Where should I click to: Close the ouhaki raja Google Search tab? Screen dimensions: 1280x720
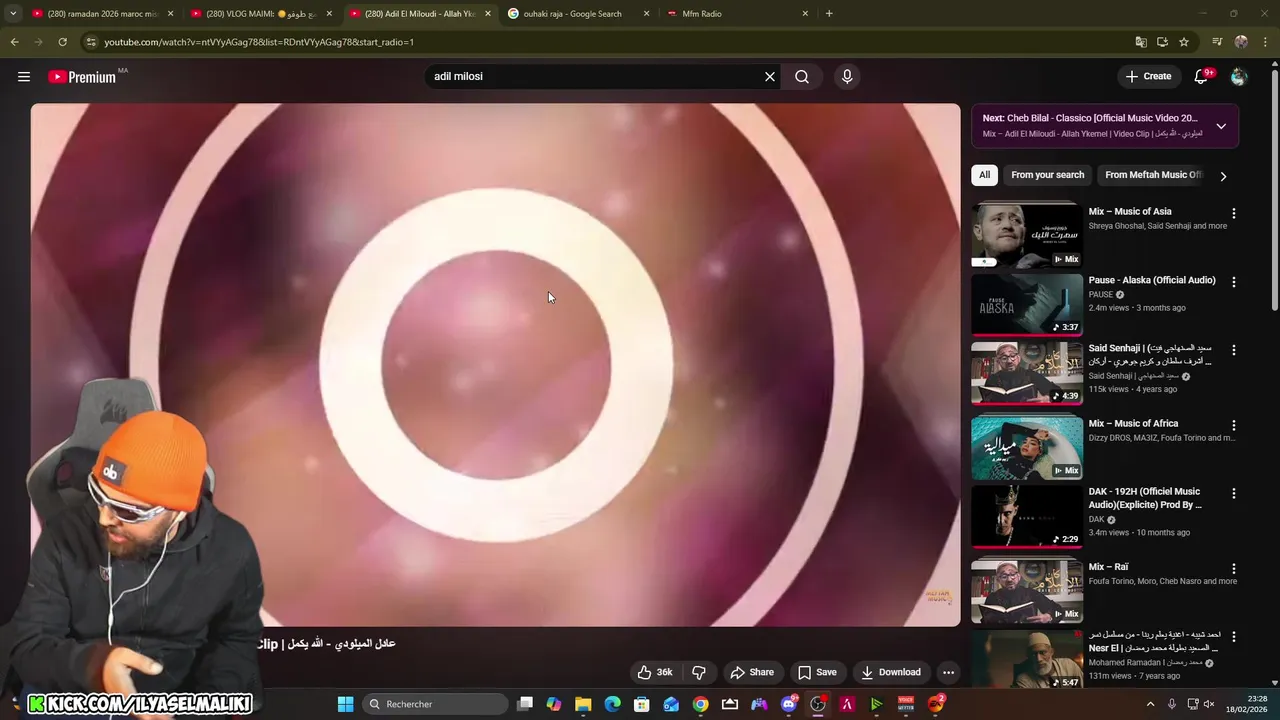pyautogui.click(x=646, y=14)
